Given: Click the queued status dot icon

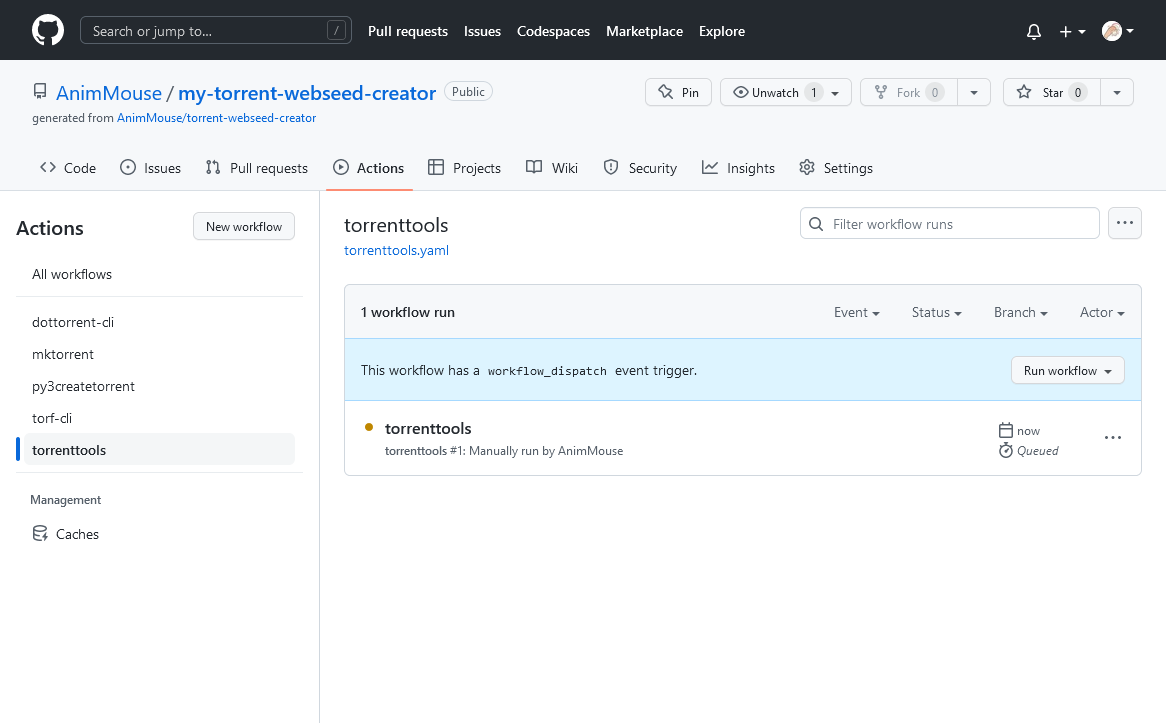Looking at the screenshot, I should pyautogui.click(x=369, y=427).
